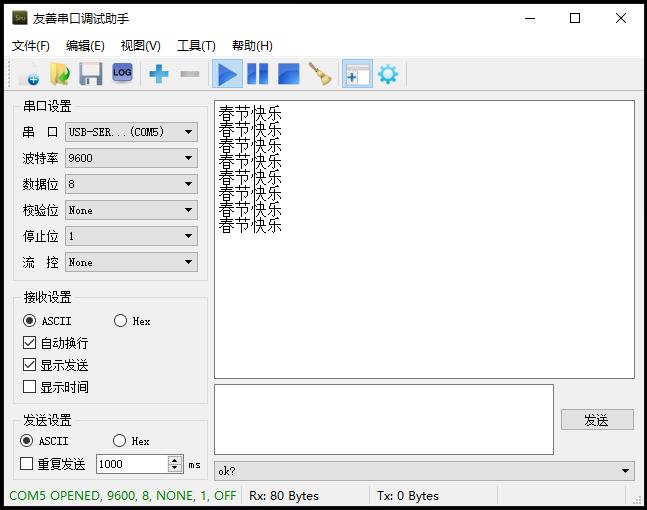Decrease repeat interval with down arrow

click(175, 468)
